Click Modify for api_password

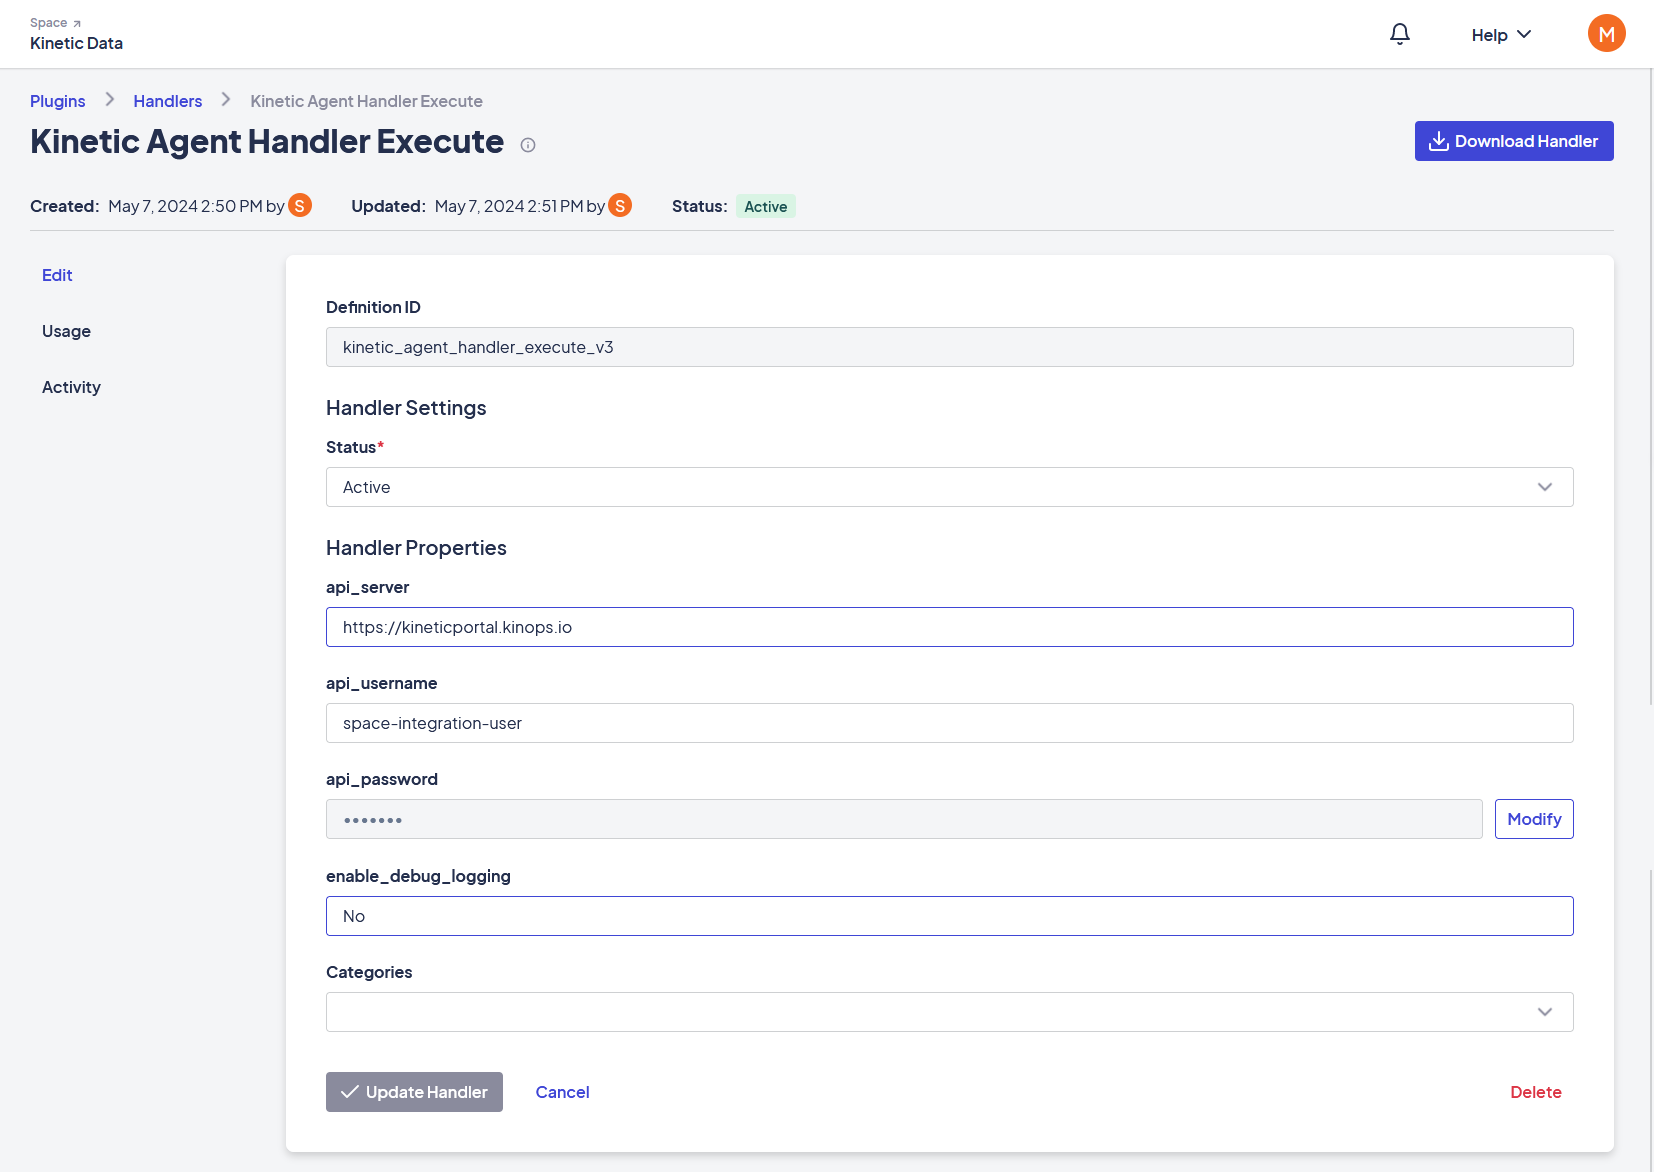1533,819
